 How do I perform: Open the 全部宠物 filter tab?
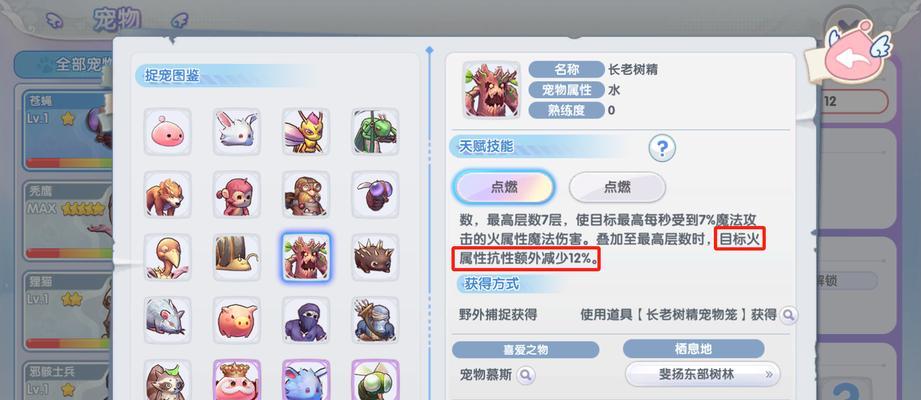click(x=65, y=65)
